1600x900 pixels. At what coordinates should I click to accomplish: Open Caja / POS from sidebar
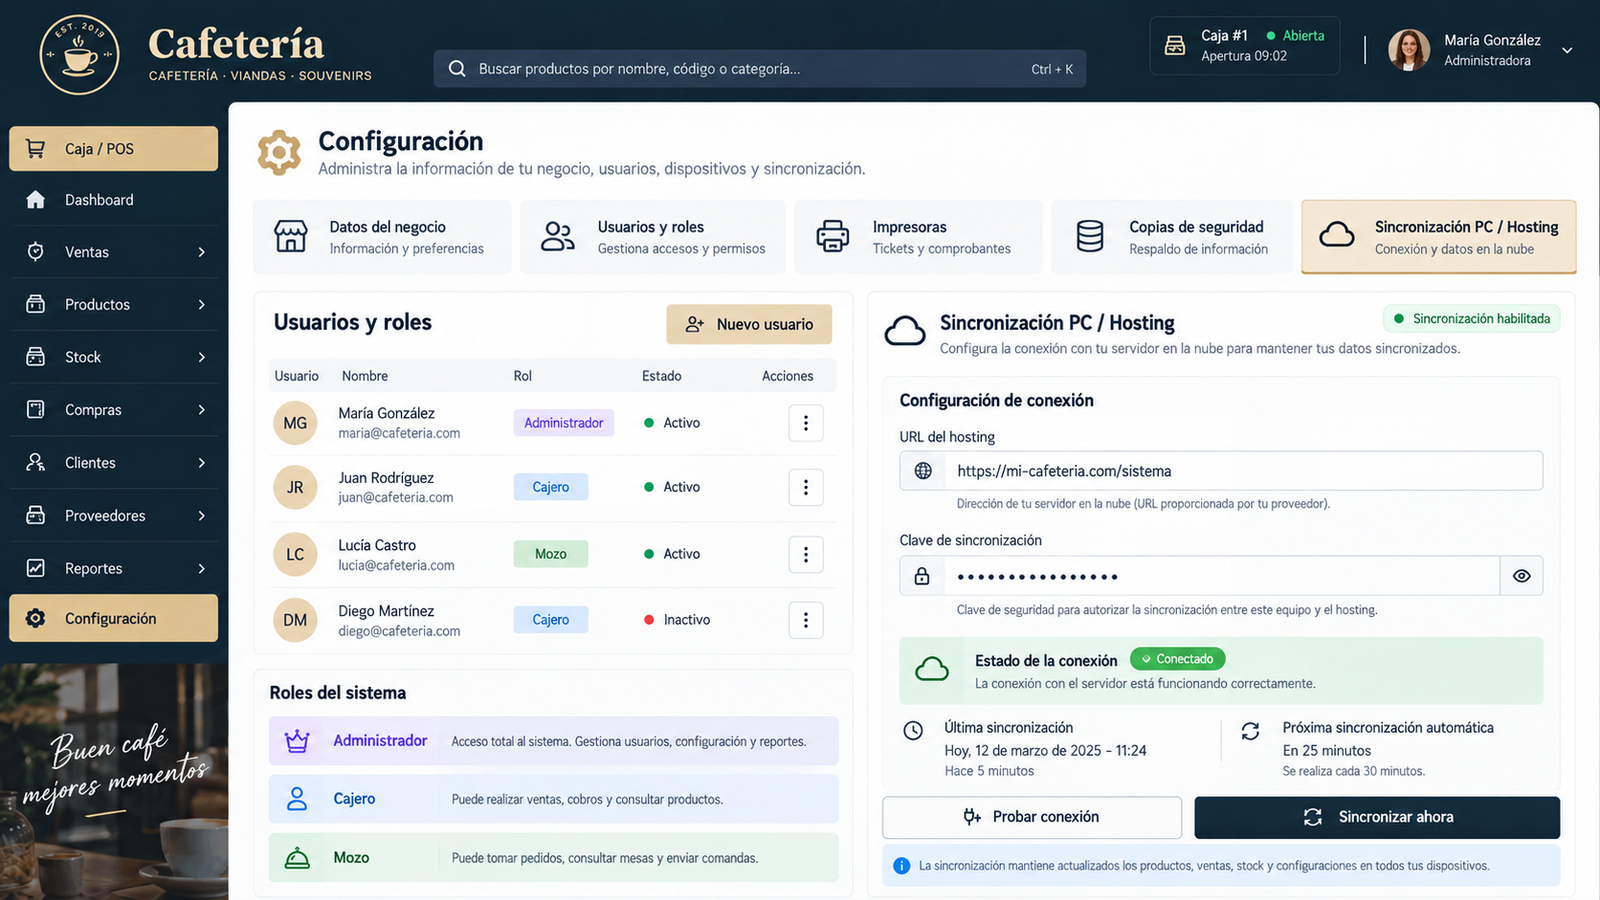click(x=113, y=148)
